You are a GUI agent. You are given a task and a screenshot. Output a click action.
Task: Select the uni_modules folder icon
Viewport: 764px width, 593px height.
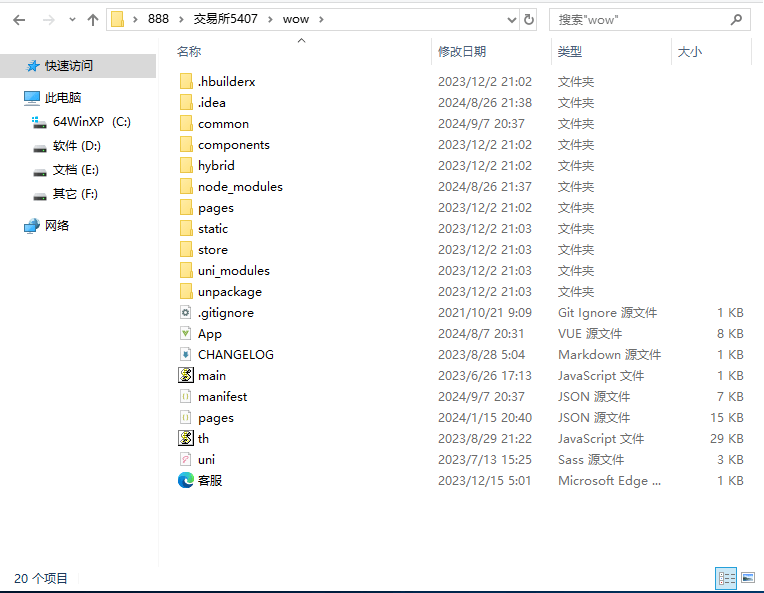coord(186,270)
